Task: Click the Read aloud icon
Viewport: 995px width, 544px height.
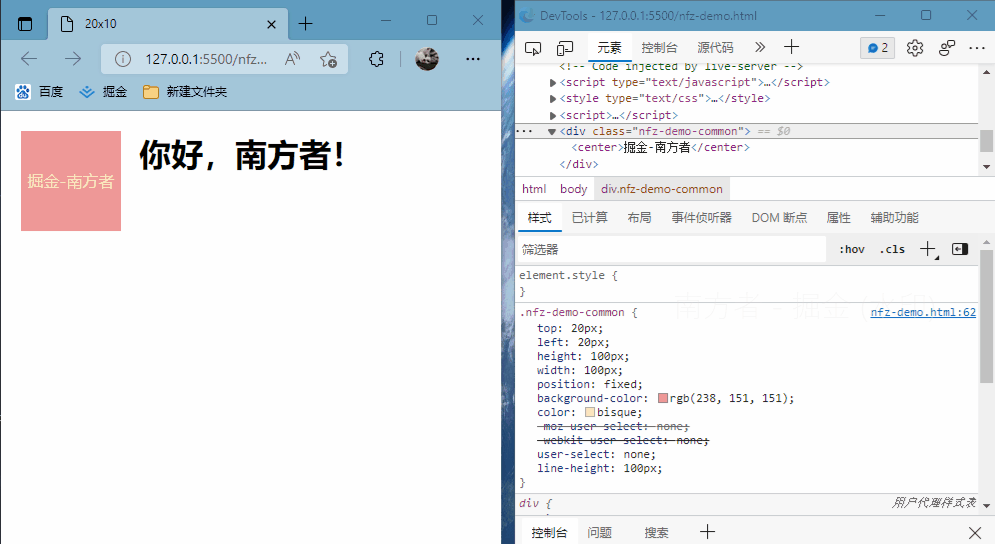Action: (293, 59)
